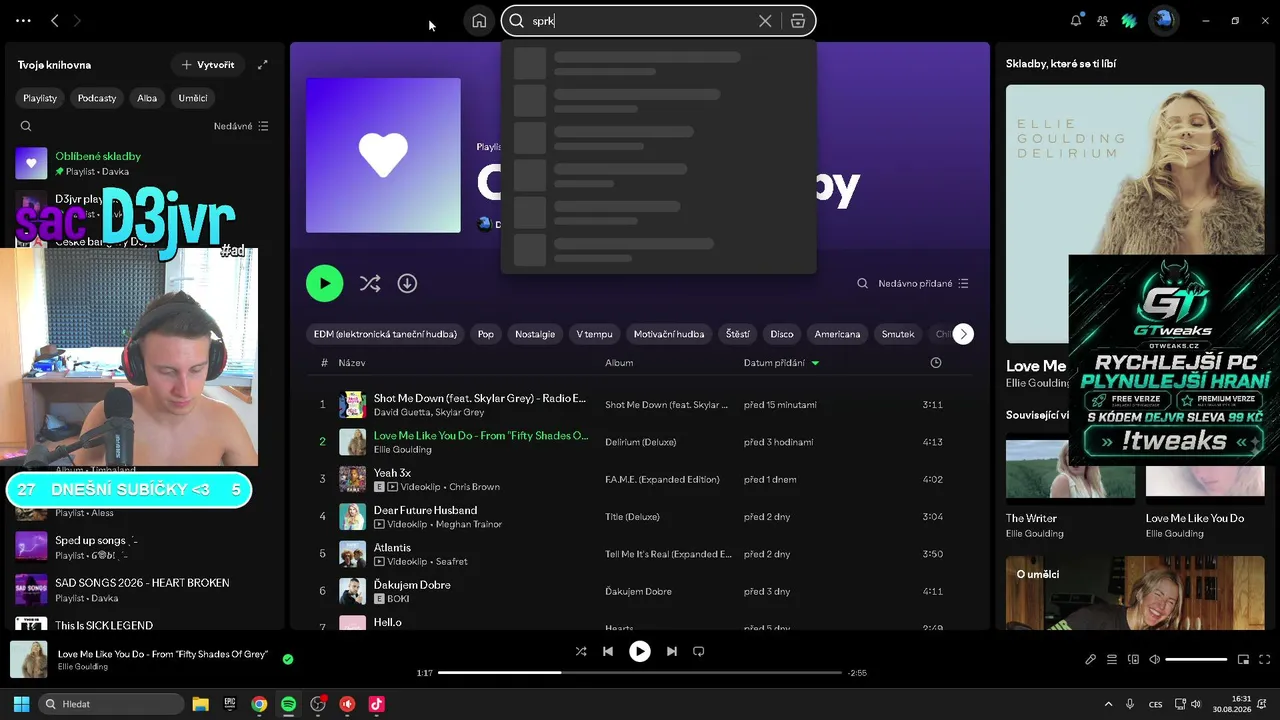Mute the volume speaker icon
This screenshot has width=1280, height=720.
tap(1155, 659)
